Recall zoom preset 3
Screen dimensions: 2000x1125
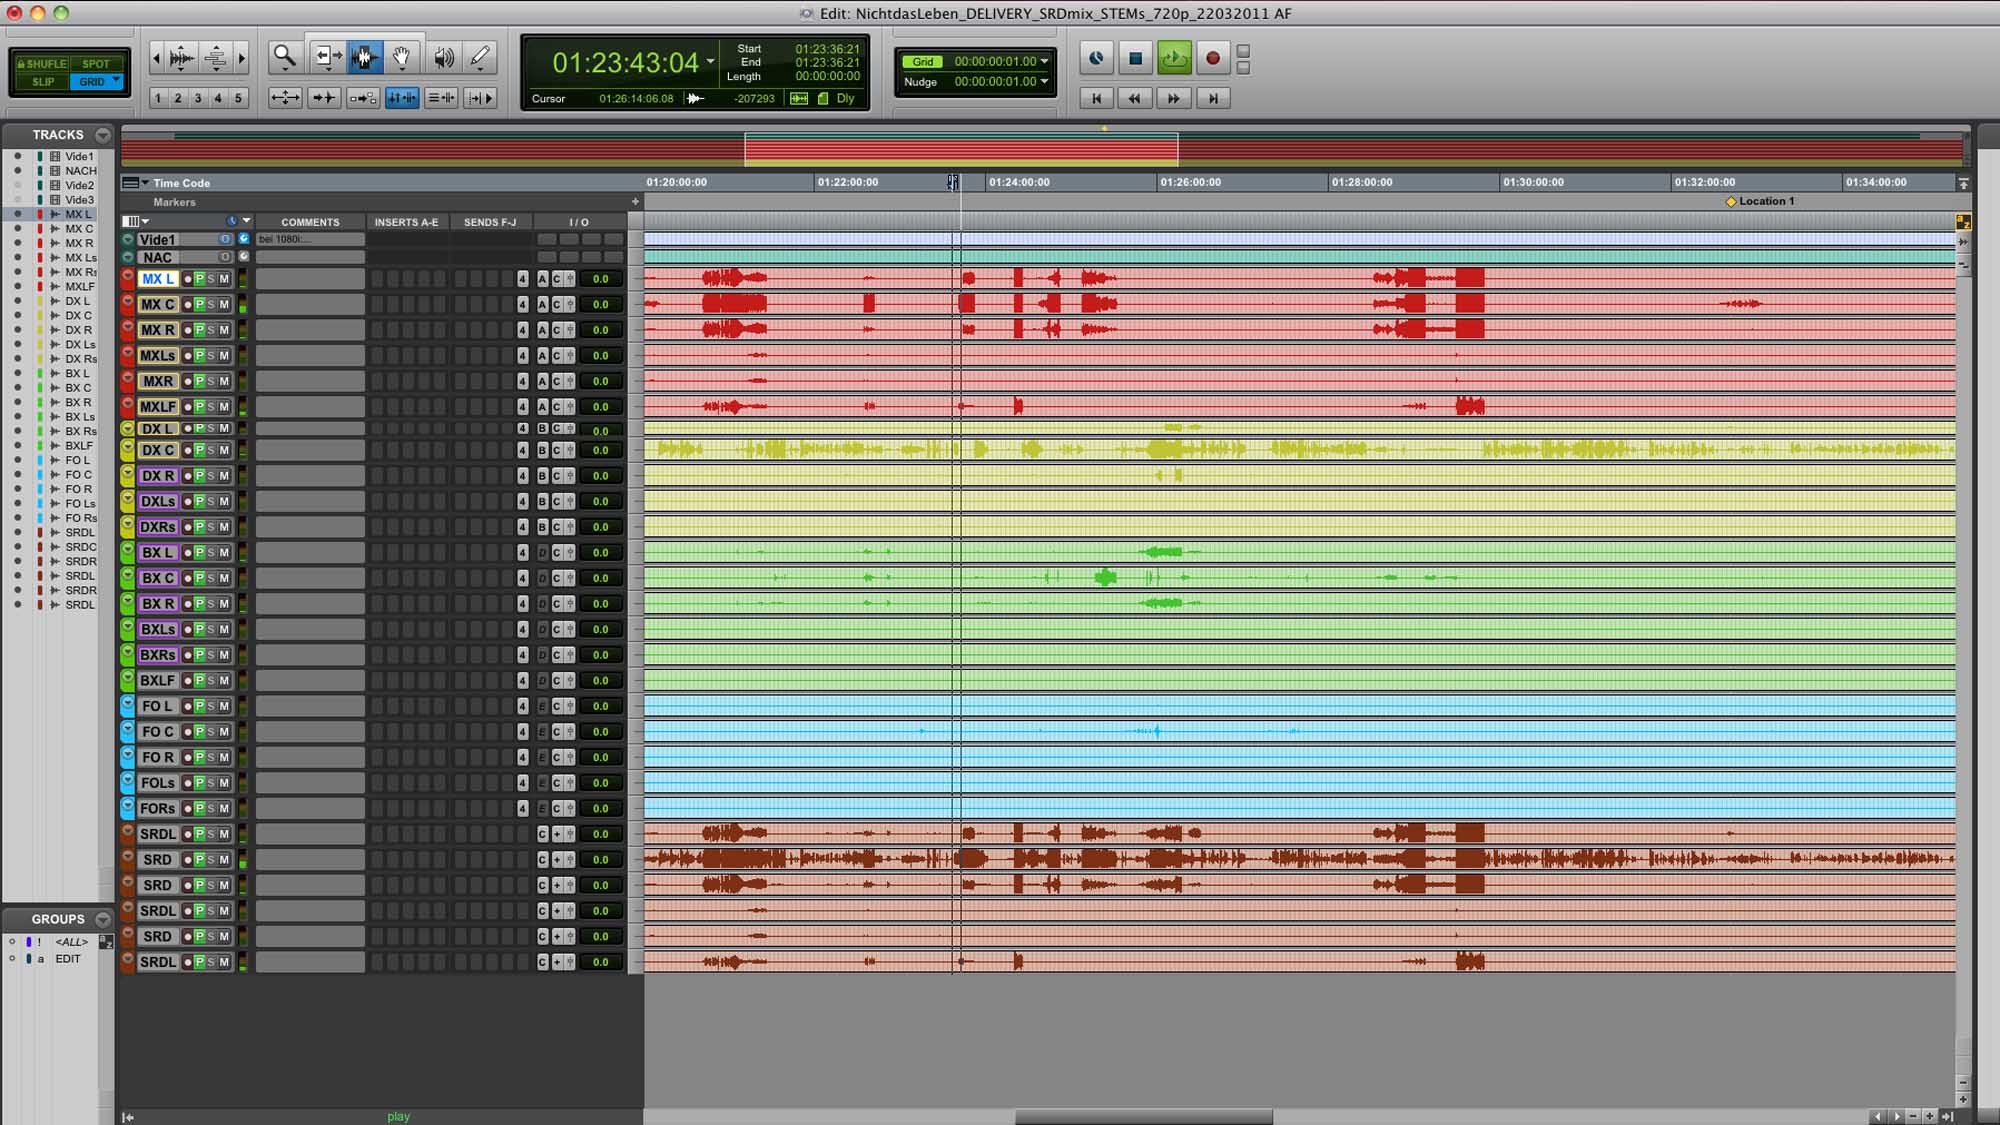pyautogui.click(x=198, y=98)
